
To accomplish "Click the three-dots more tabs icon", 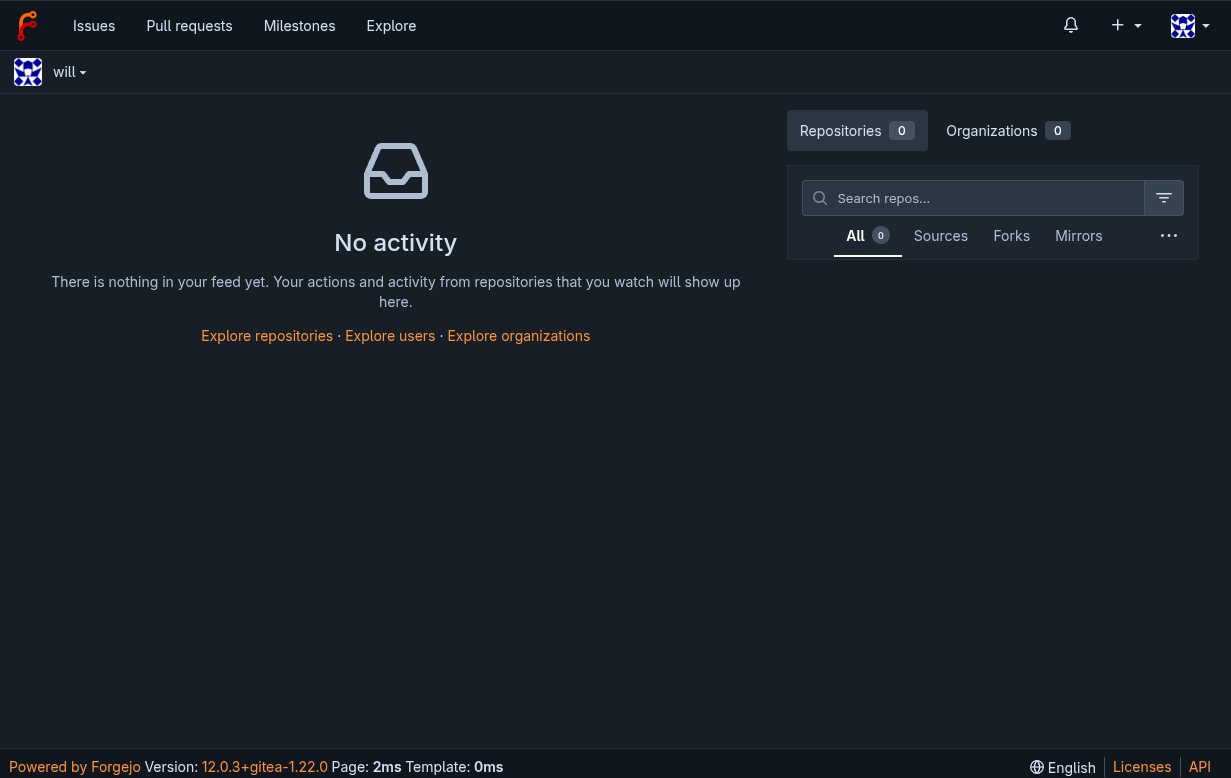I will click(x=1169, y=236).
